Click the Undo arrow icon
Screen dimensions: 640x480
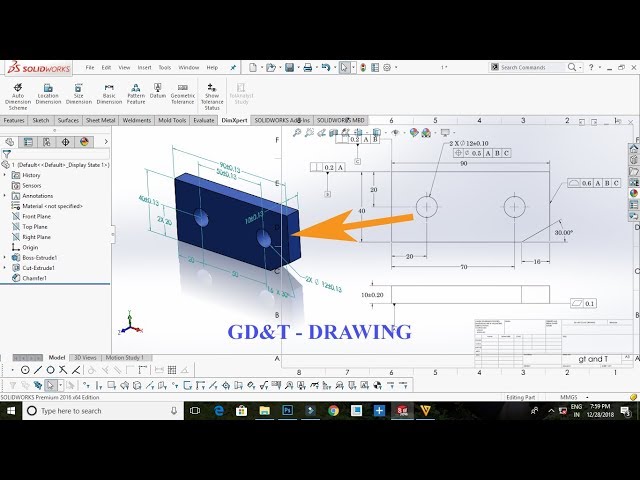pyautogui.click(x=325, y=67)
